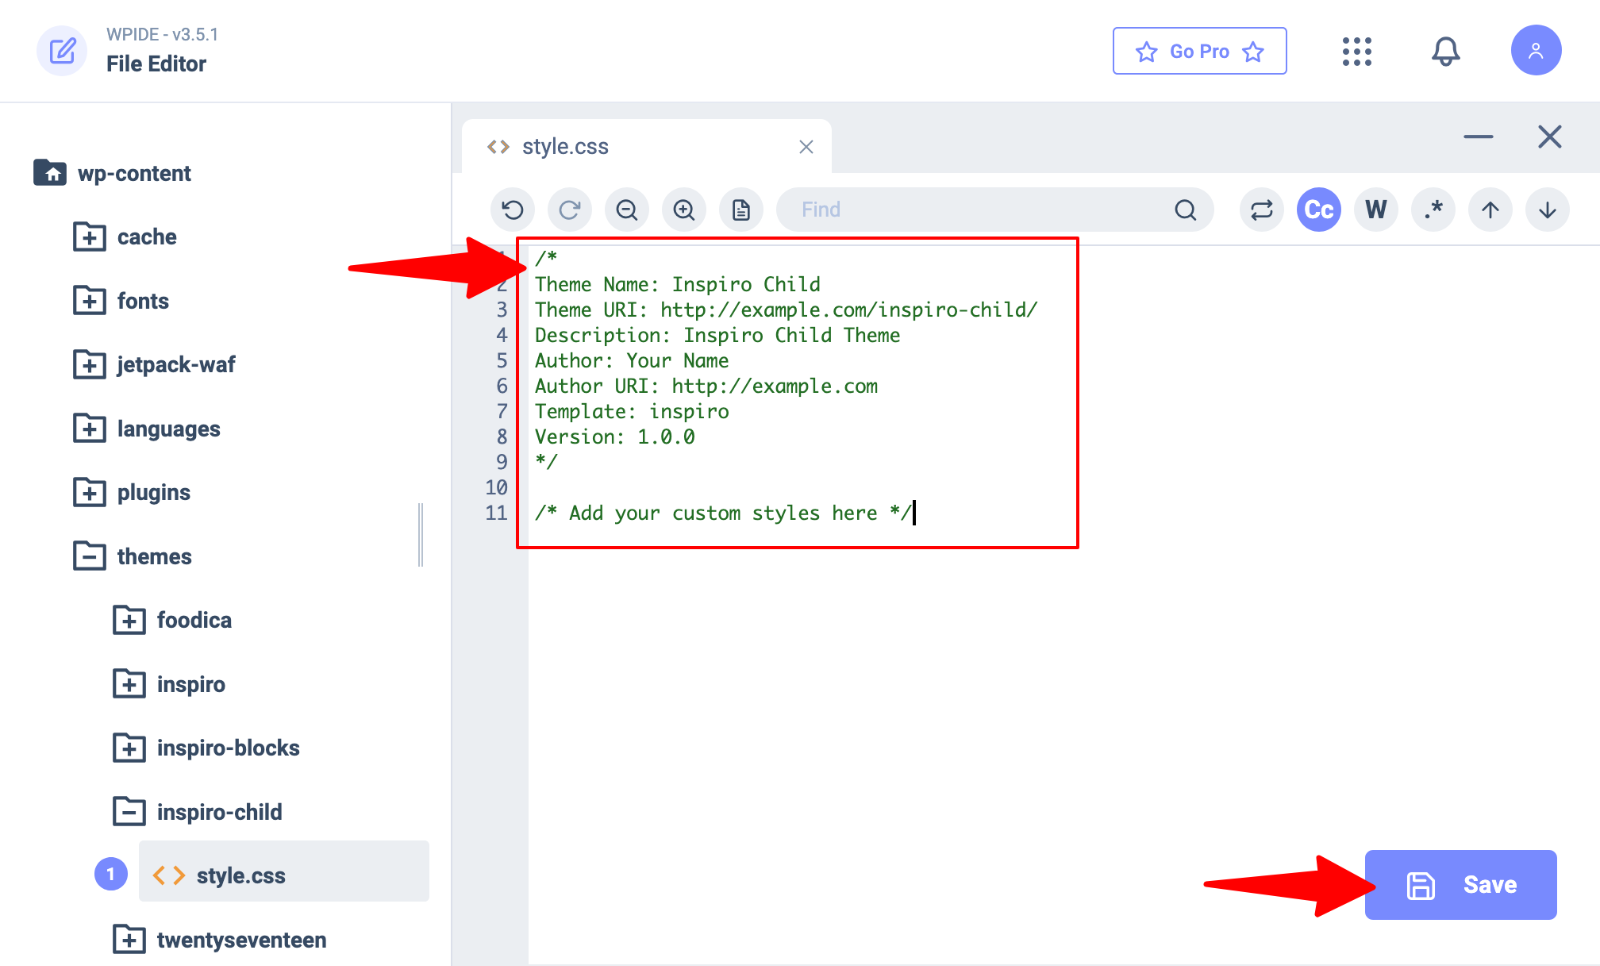Toggle case-sensitive search (Cc)
This screenshot has height=966, width=1600.
pos(1319,210)
